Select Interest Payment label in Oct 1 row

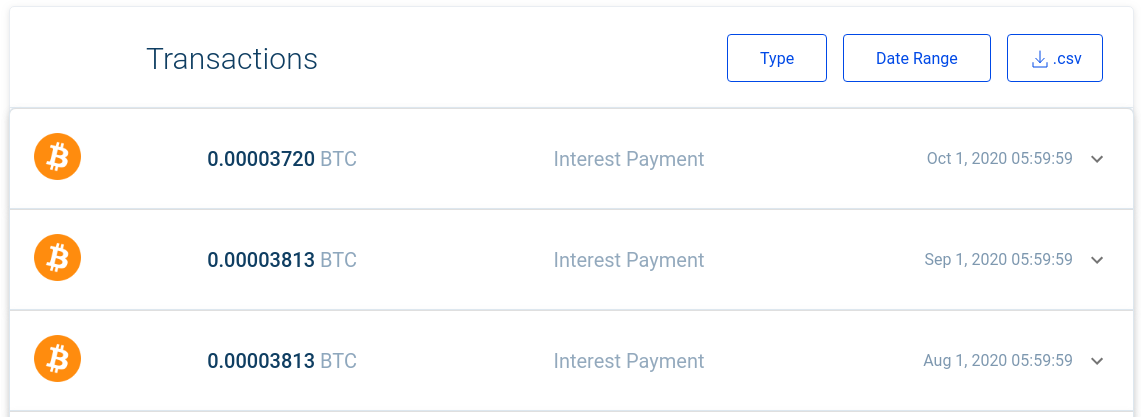(x=629, y=159)
